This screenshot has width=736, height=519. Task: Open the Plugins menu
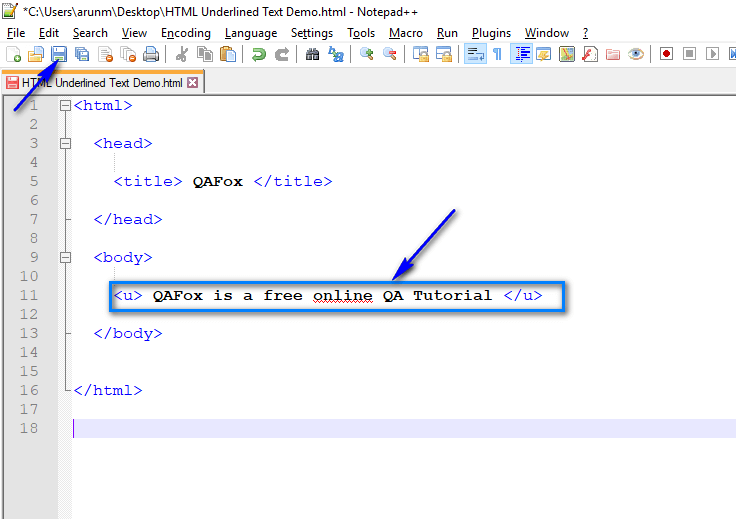point(491,33)
